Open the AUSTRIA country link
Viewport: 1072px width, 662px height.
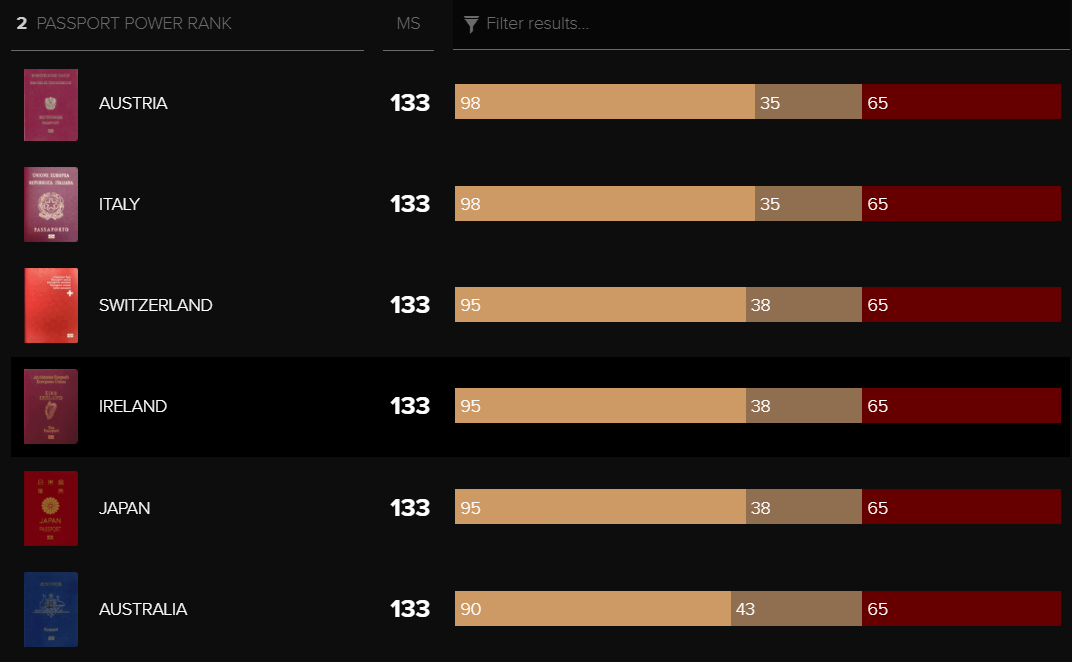[x=133, y=103]
